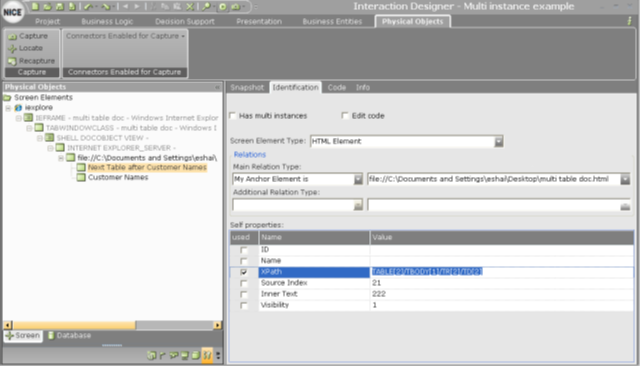Open the Additional Relation Type dropdown
This screenshot has width=640, height=366.
click(358, 205)
